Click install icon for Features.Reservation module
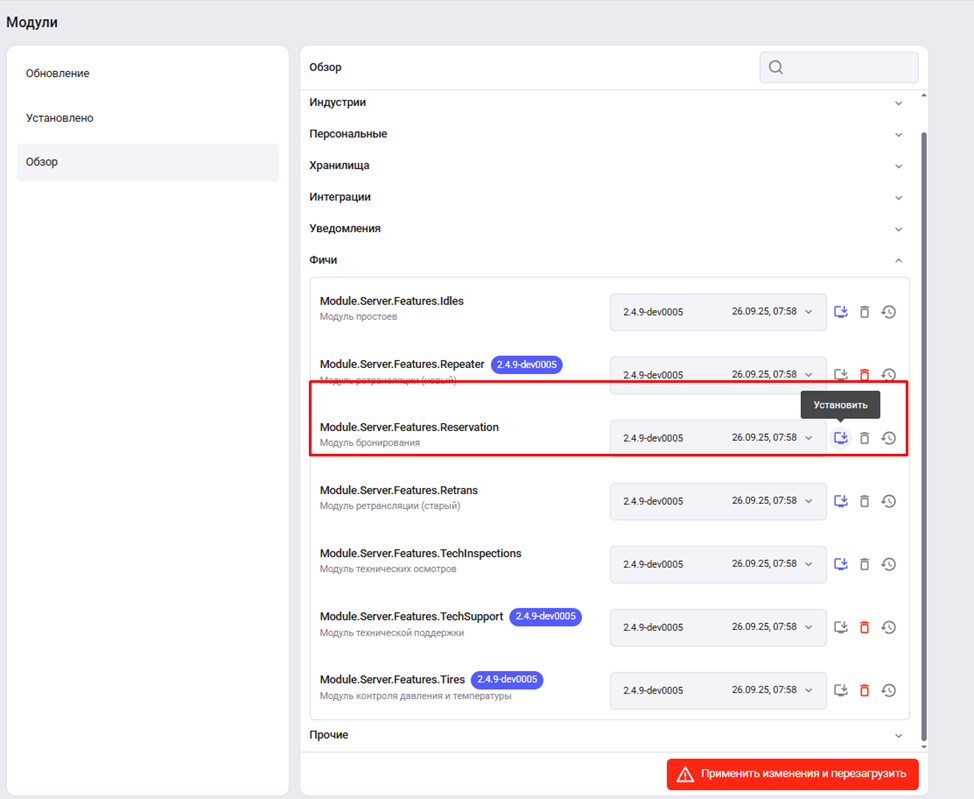The width and height of the screenshot is (974, 799). [841, 438]
